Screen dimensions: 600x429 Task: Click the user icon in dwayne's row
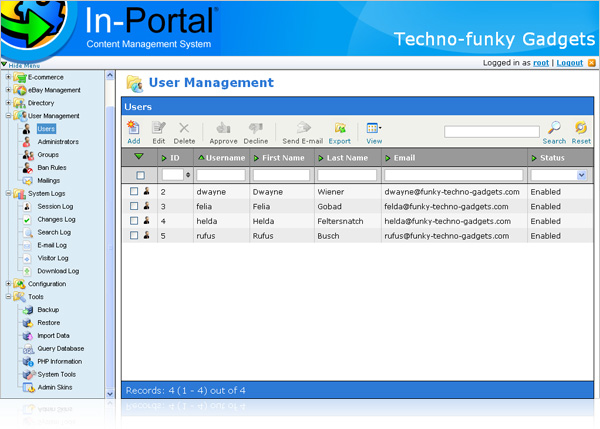click(x=147, y=191)
